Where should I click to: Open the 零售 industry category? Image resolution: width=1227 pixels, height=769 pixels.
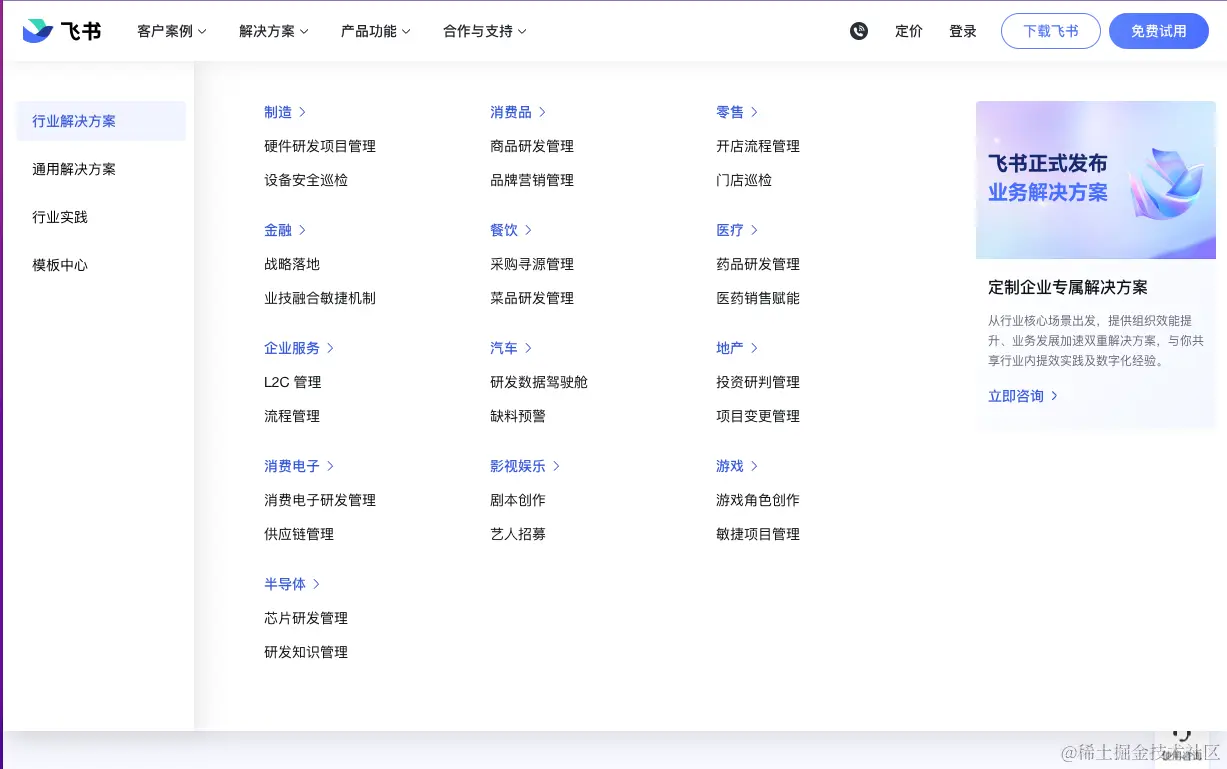(737, 112)
